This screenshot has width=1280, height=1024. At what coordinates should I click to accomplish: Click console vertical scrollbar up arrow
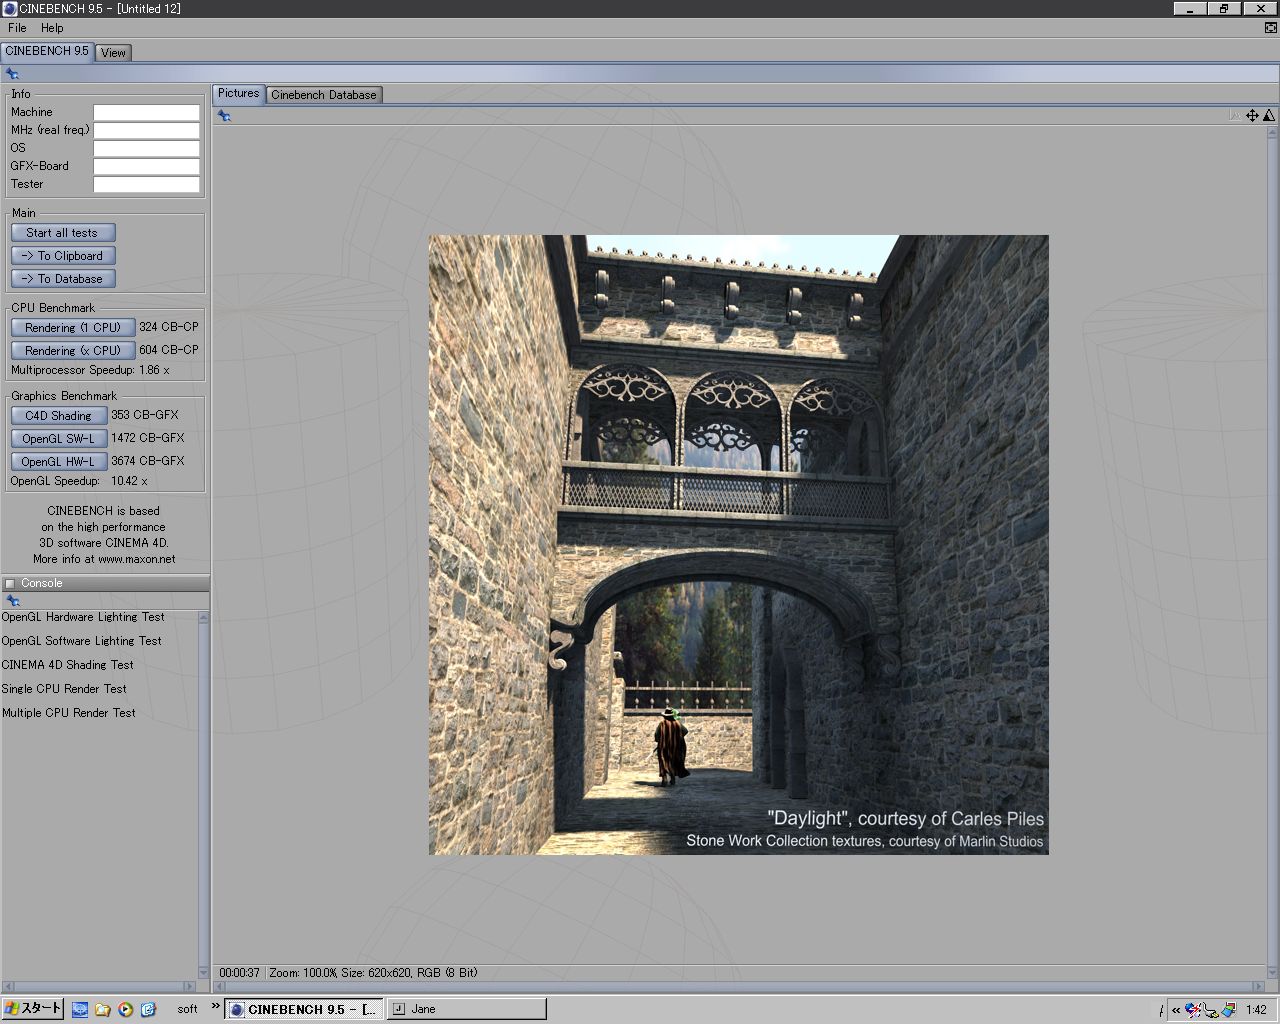[x=204, y=617]
